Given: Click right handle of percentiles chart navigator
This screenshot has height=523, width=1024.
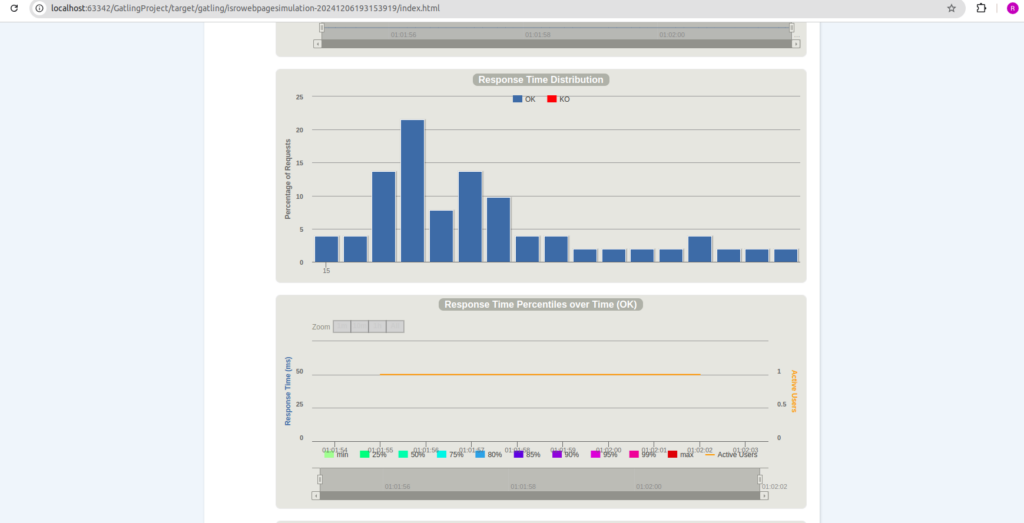Looking at the screenshot, I should (759, 479).
